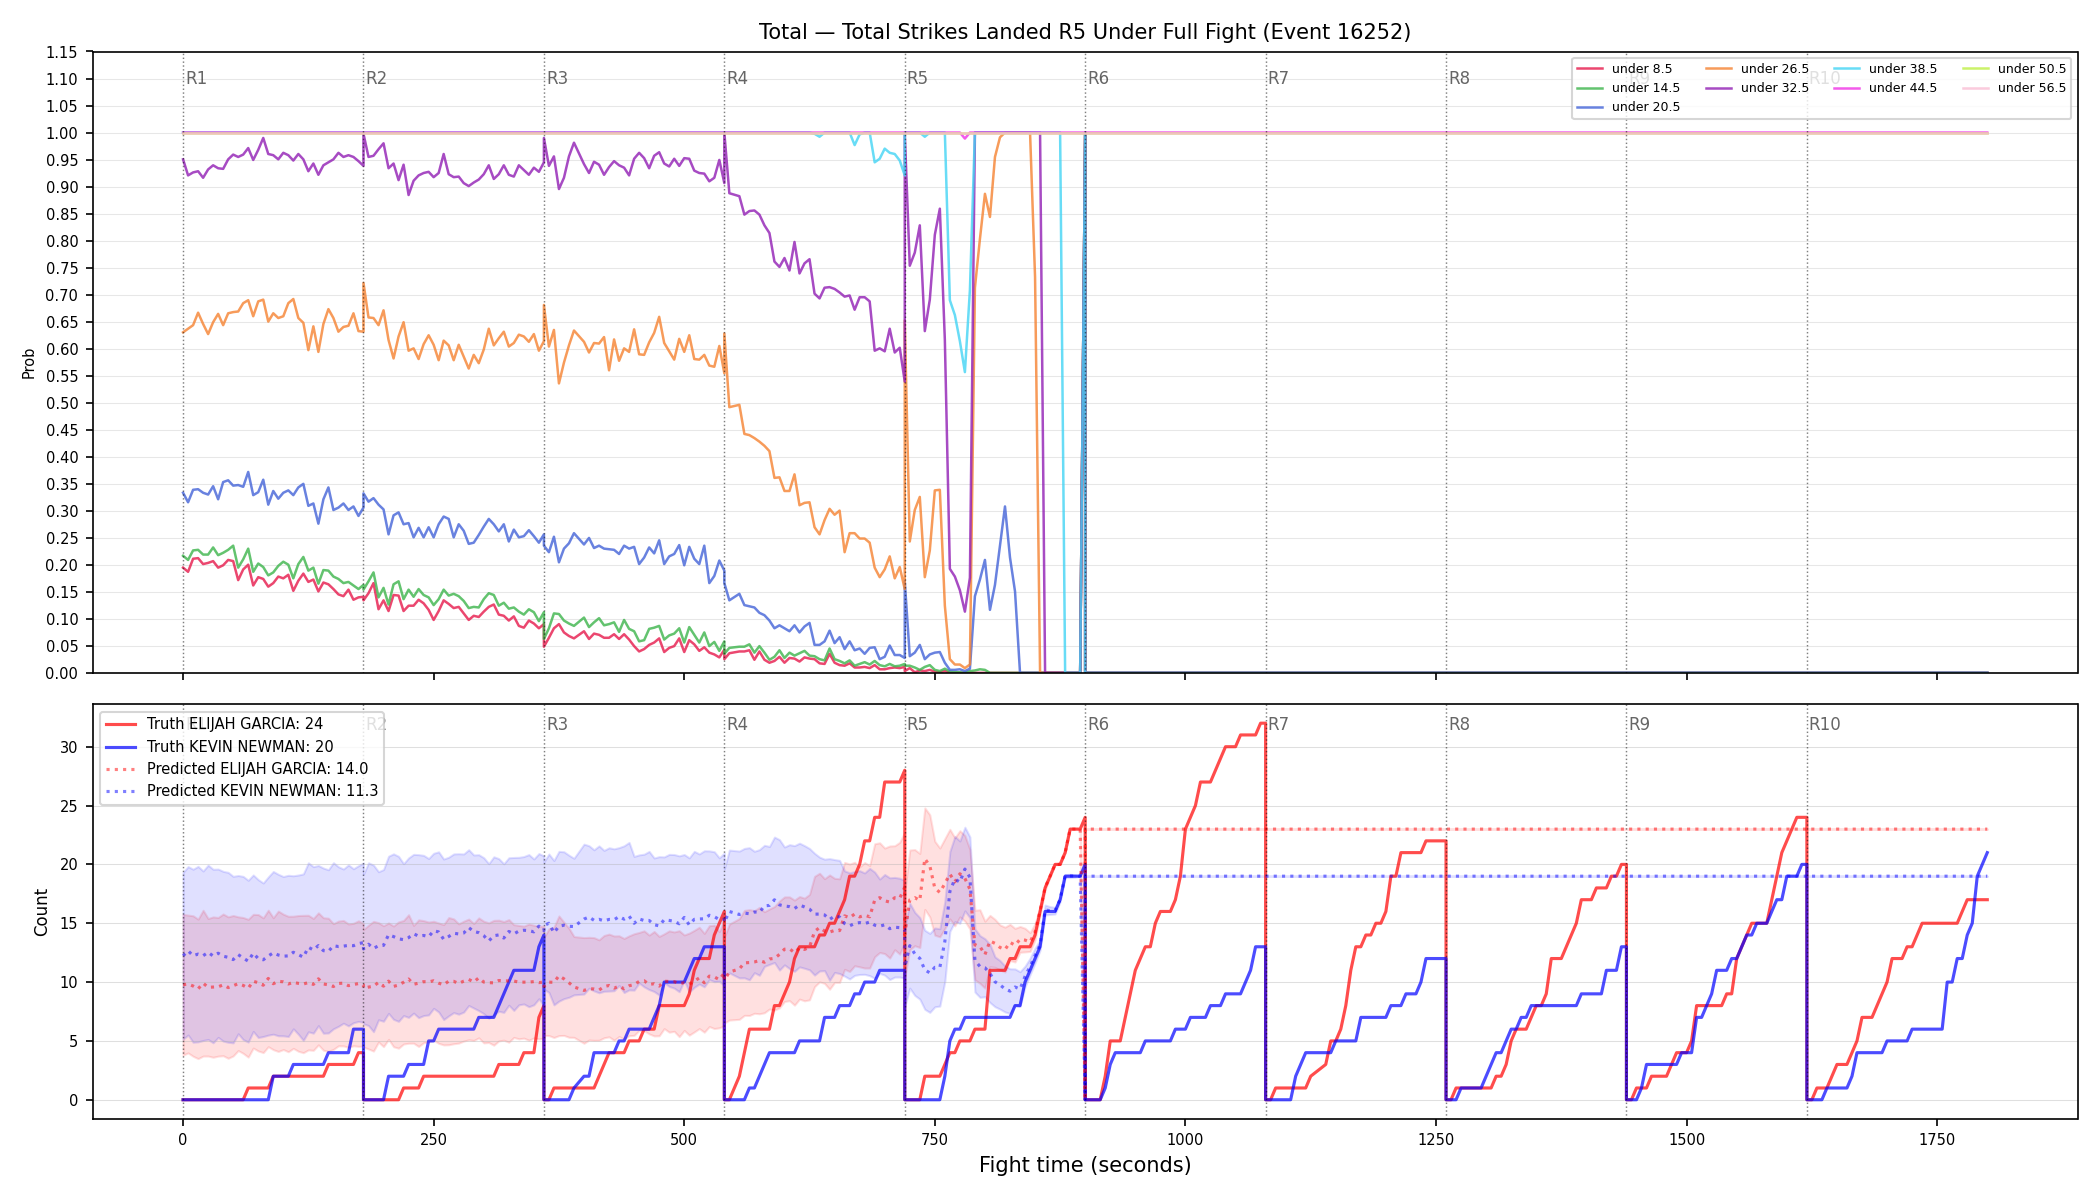Click the R10 round label in count chart
The image size is (2100, 1200).
pos(1824,724)
